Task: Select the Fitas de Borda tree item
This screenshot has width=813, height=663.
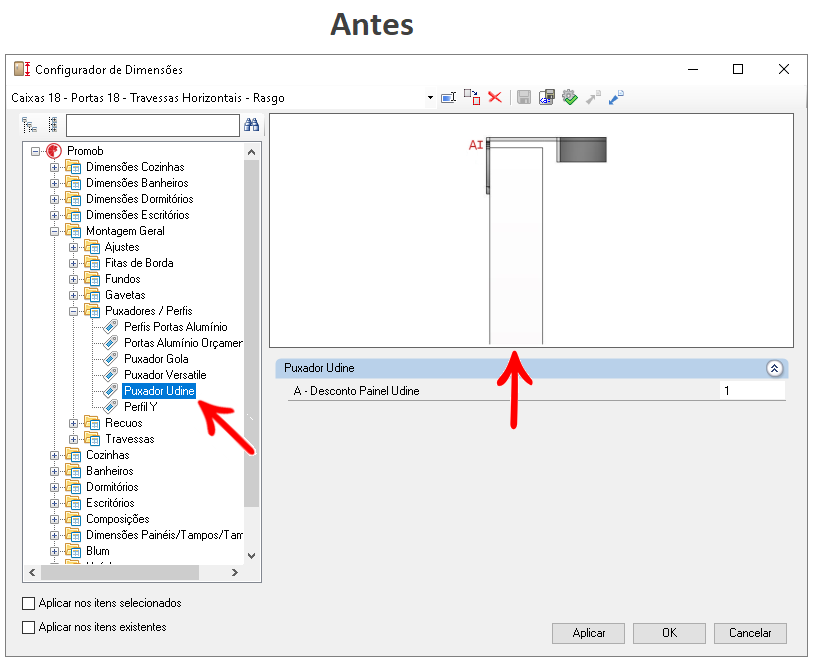Action: 139,263
